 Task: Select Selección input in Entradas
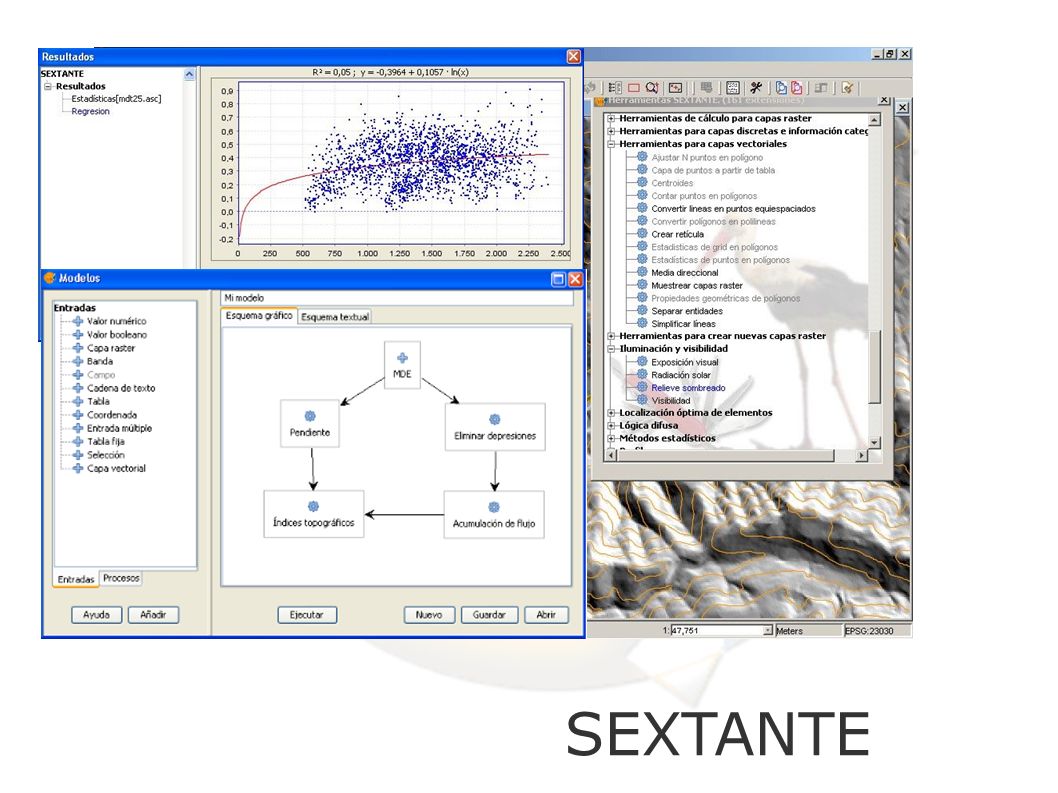(x=106, y=455)
